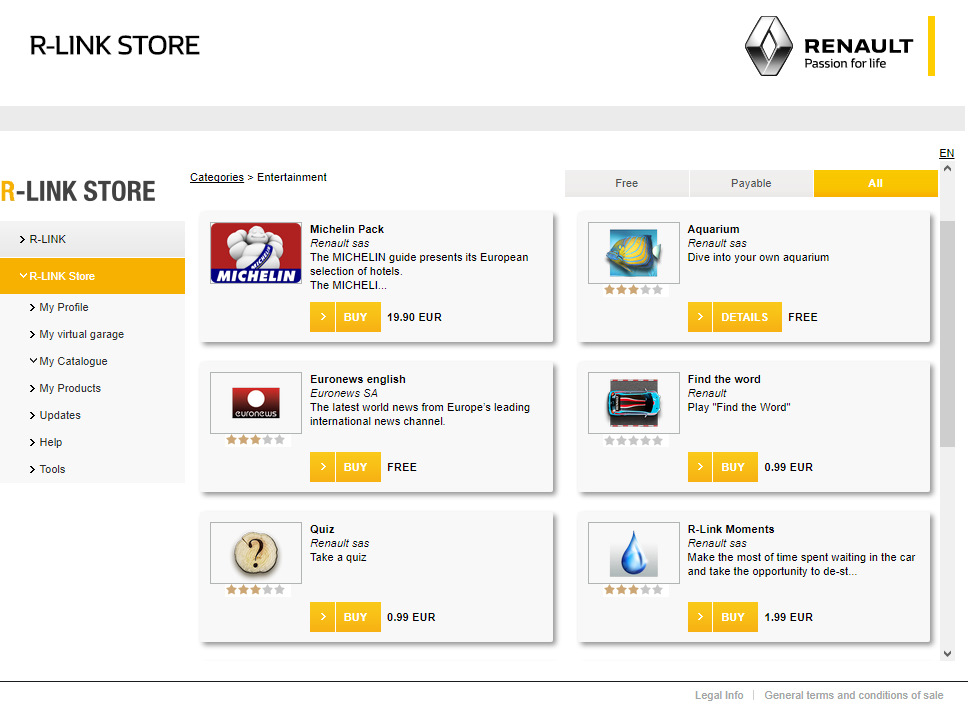Screen dimensions: 975x713
Task: Click the Entertainment breadcrumb text
Action: tap(292, 177)
